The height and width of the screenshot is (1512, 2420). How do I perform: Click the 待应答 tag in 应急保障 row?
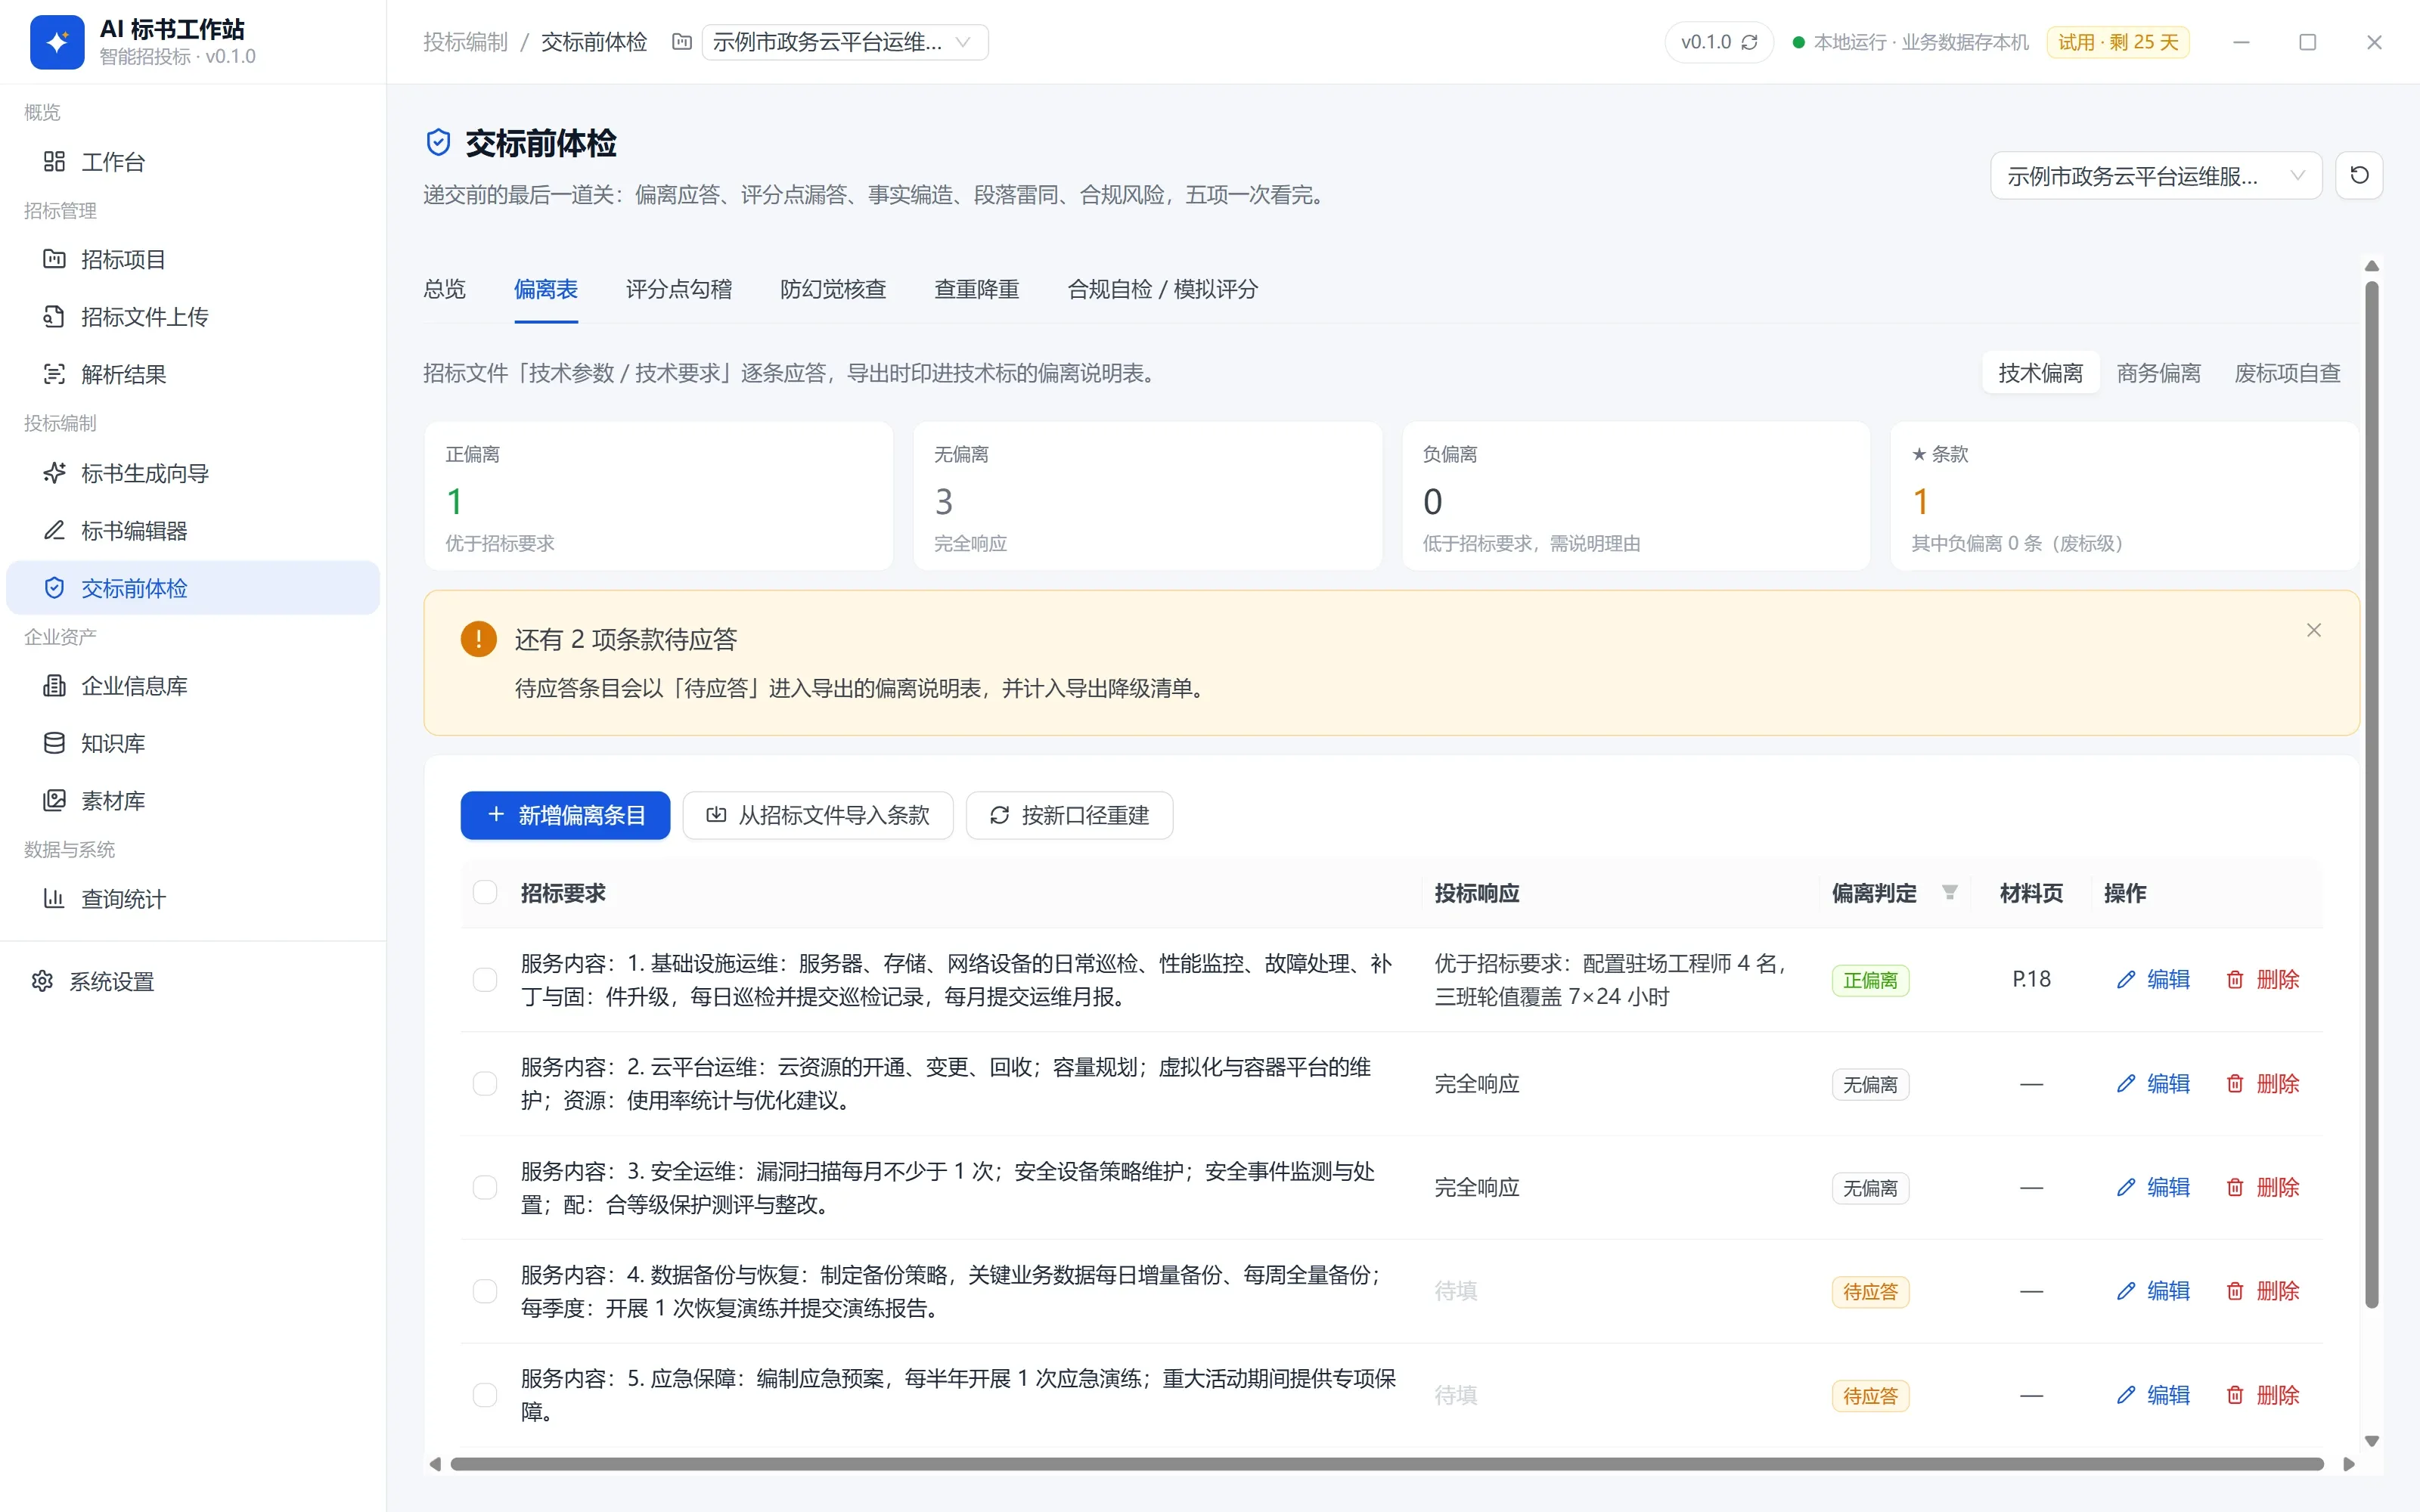point(1870,1396)
